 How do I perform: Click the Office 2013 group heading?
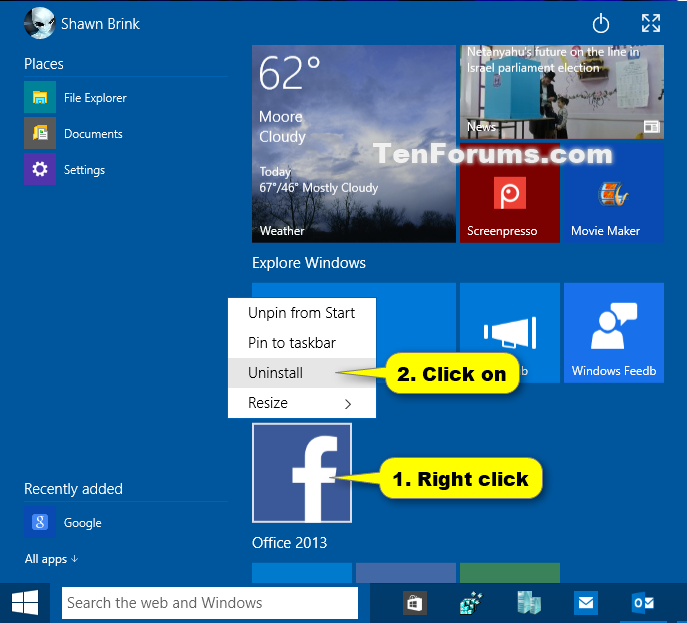290,543
